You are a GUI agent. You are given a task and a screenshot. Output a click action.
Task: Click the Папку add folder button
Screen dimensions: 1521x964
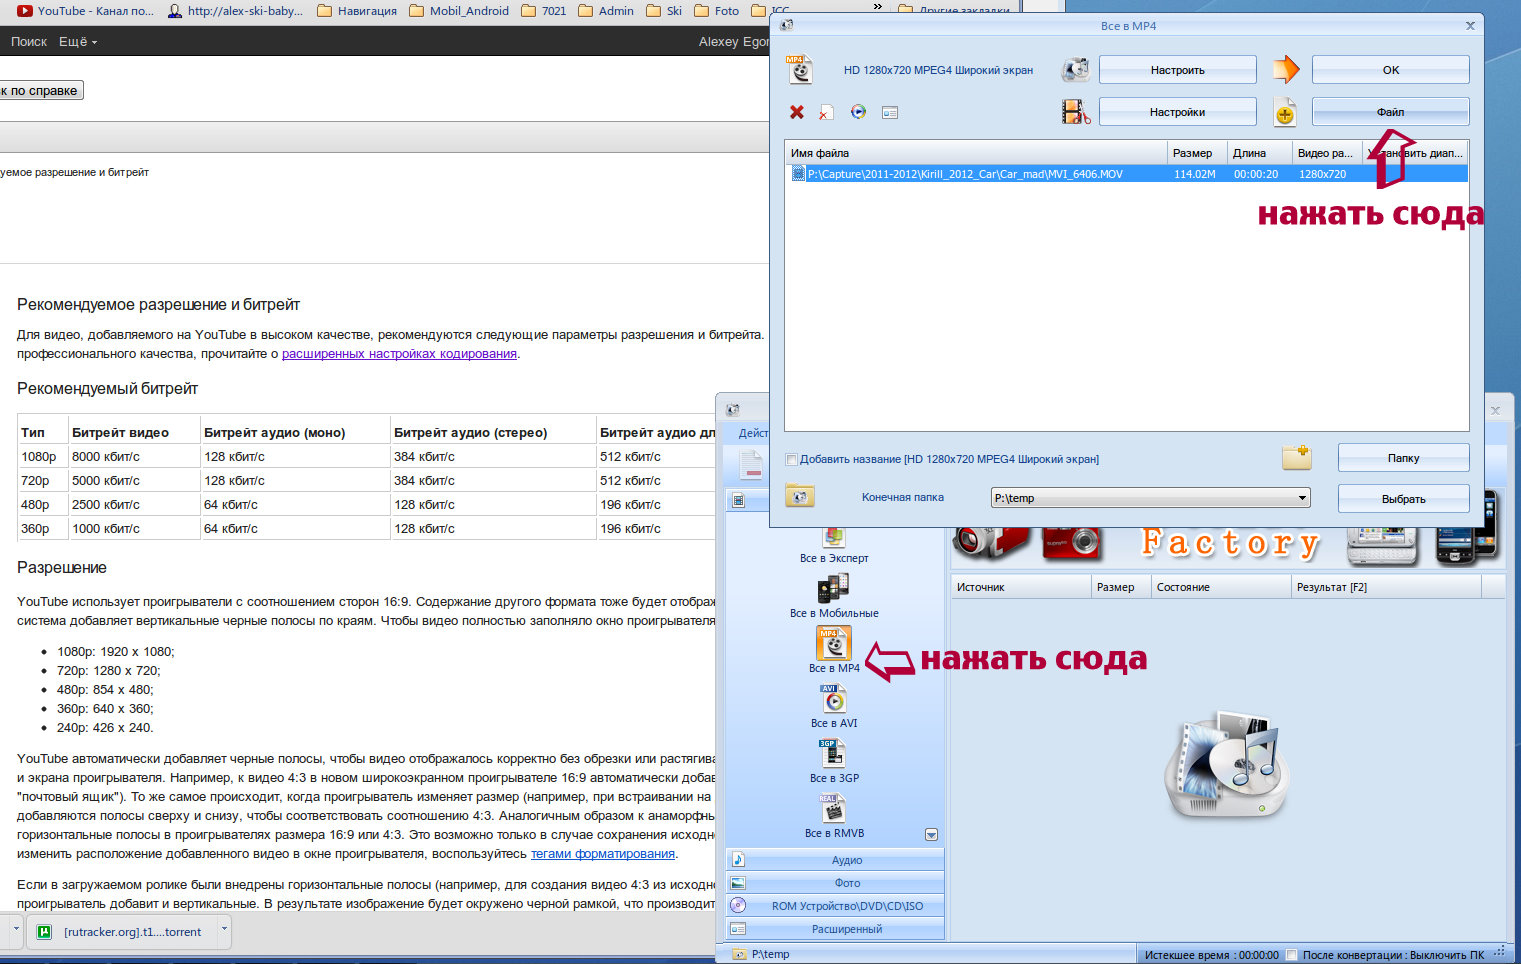[x=1403, y=458]
